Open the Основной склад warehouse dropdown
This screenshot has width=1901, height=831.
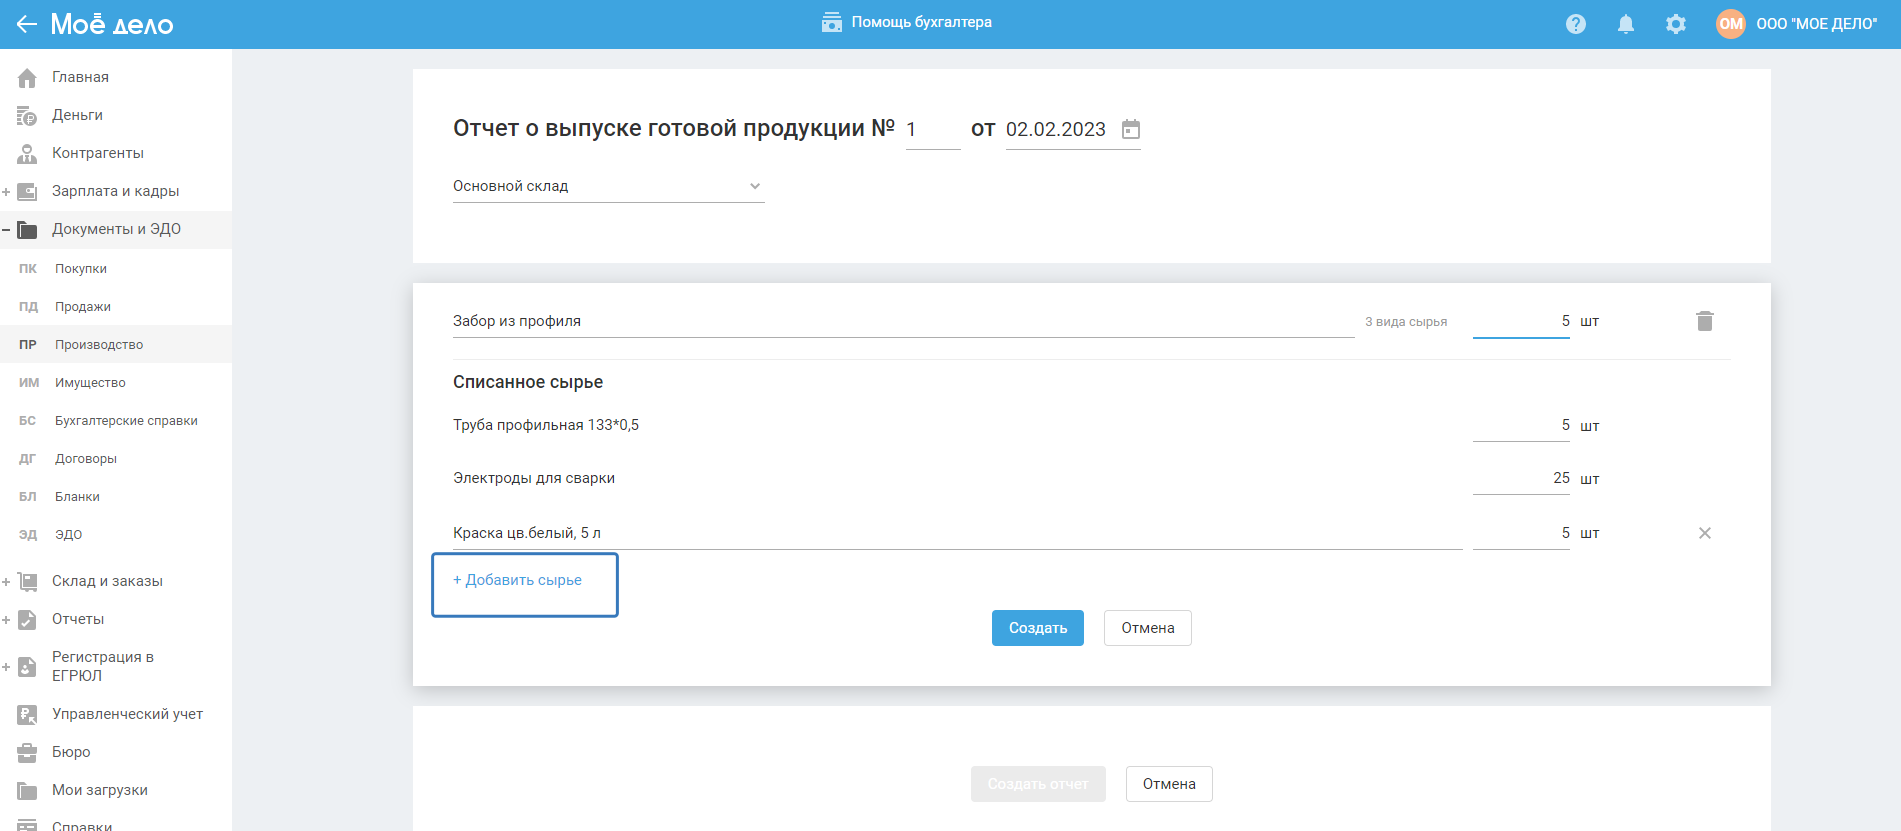click(608, 186)
